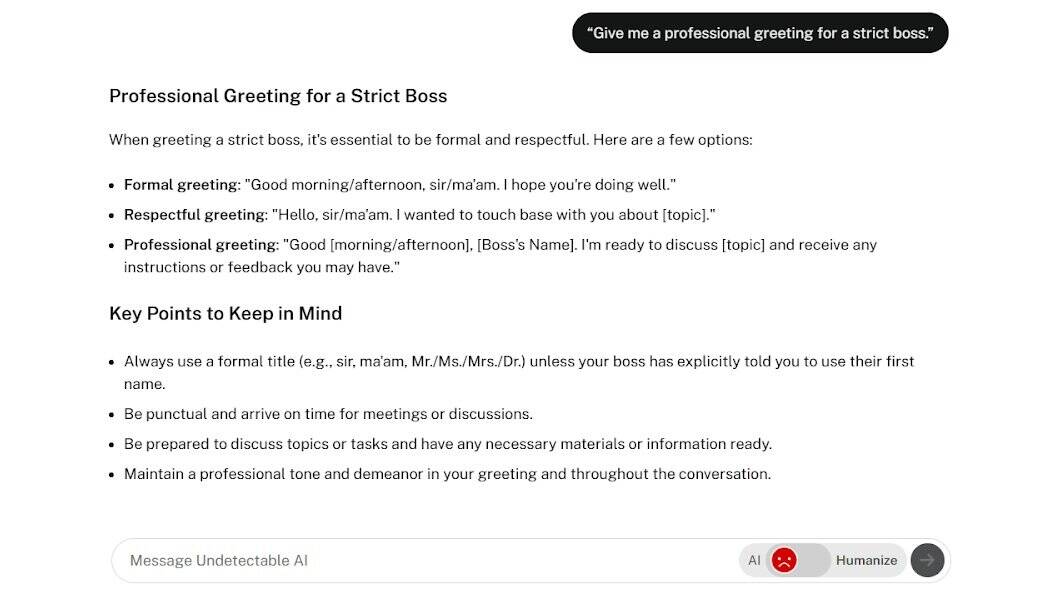The image size is (1053, 590).
Task: Click the Professional Greeting for a Strict Boss heading
Action: pos(278,96)
